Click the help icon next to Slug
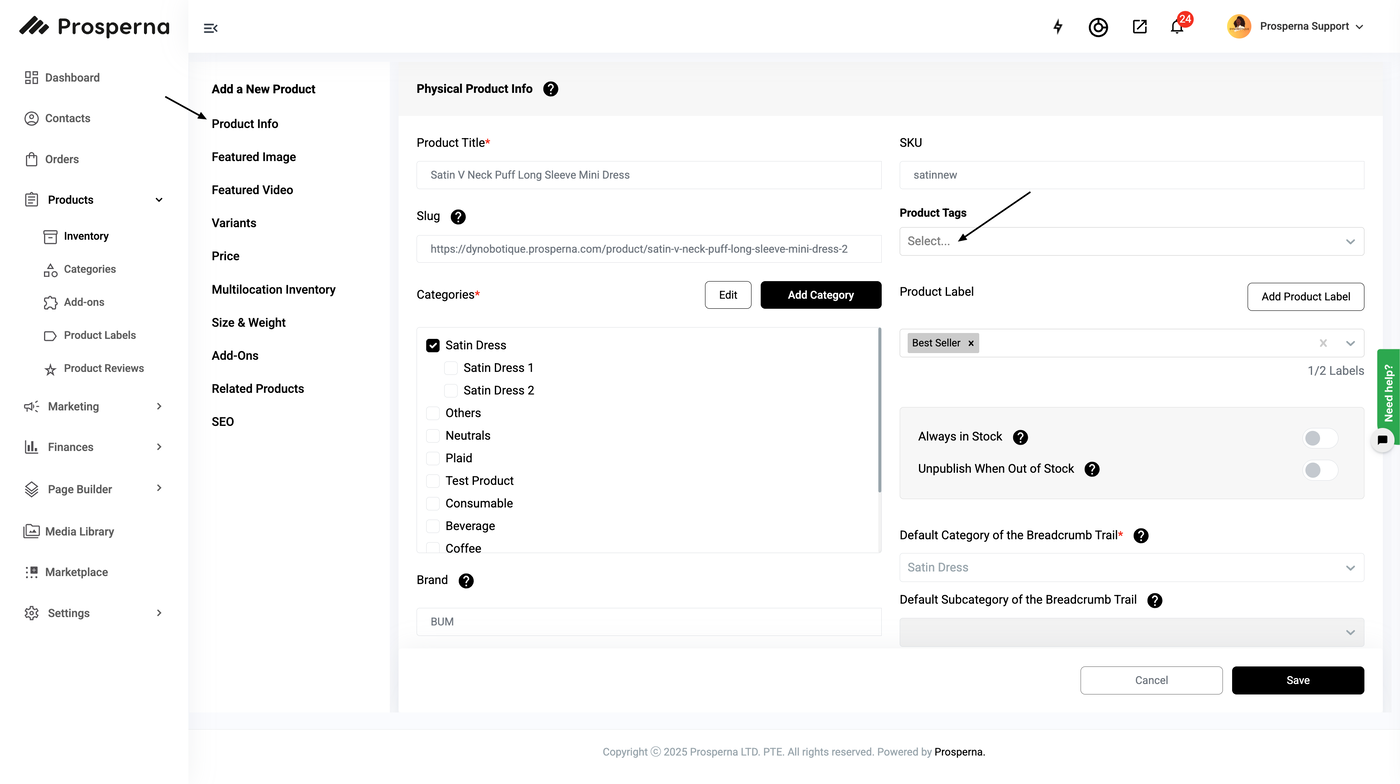 (x=458, y=217)
